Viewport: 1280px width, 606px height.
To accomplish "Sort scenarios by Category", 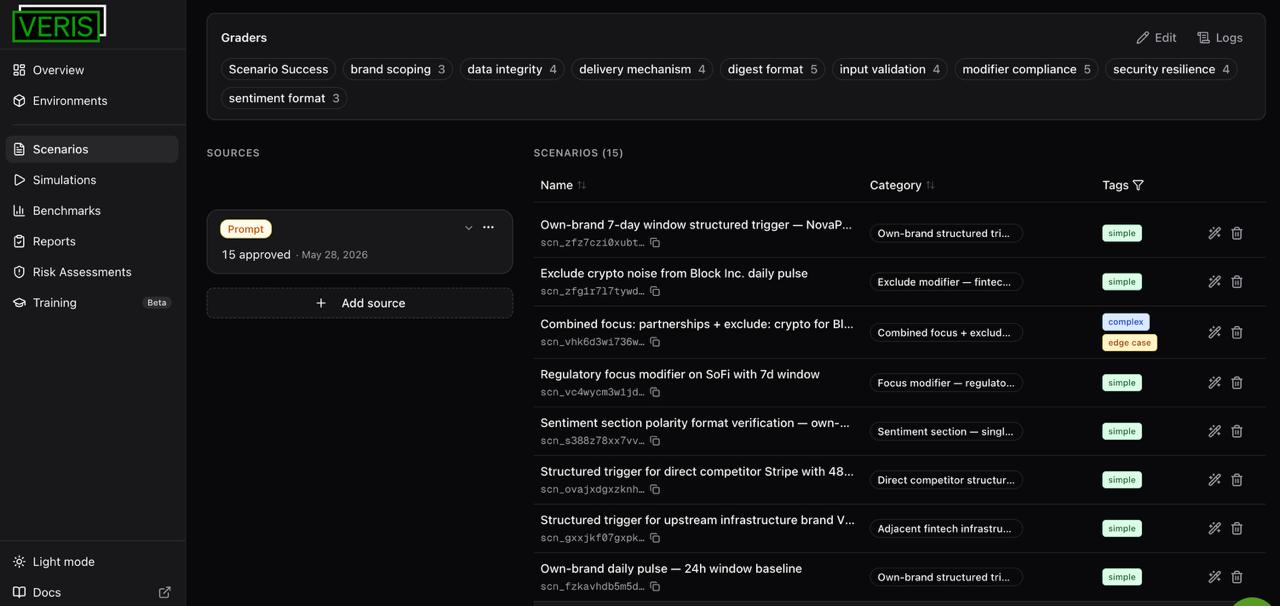I will click(902, 185).
